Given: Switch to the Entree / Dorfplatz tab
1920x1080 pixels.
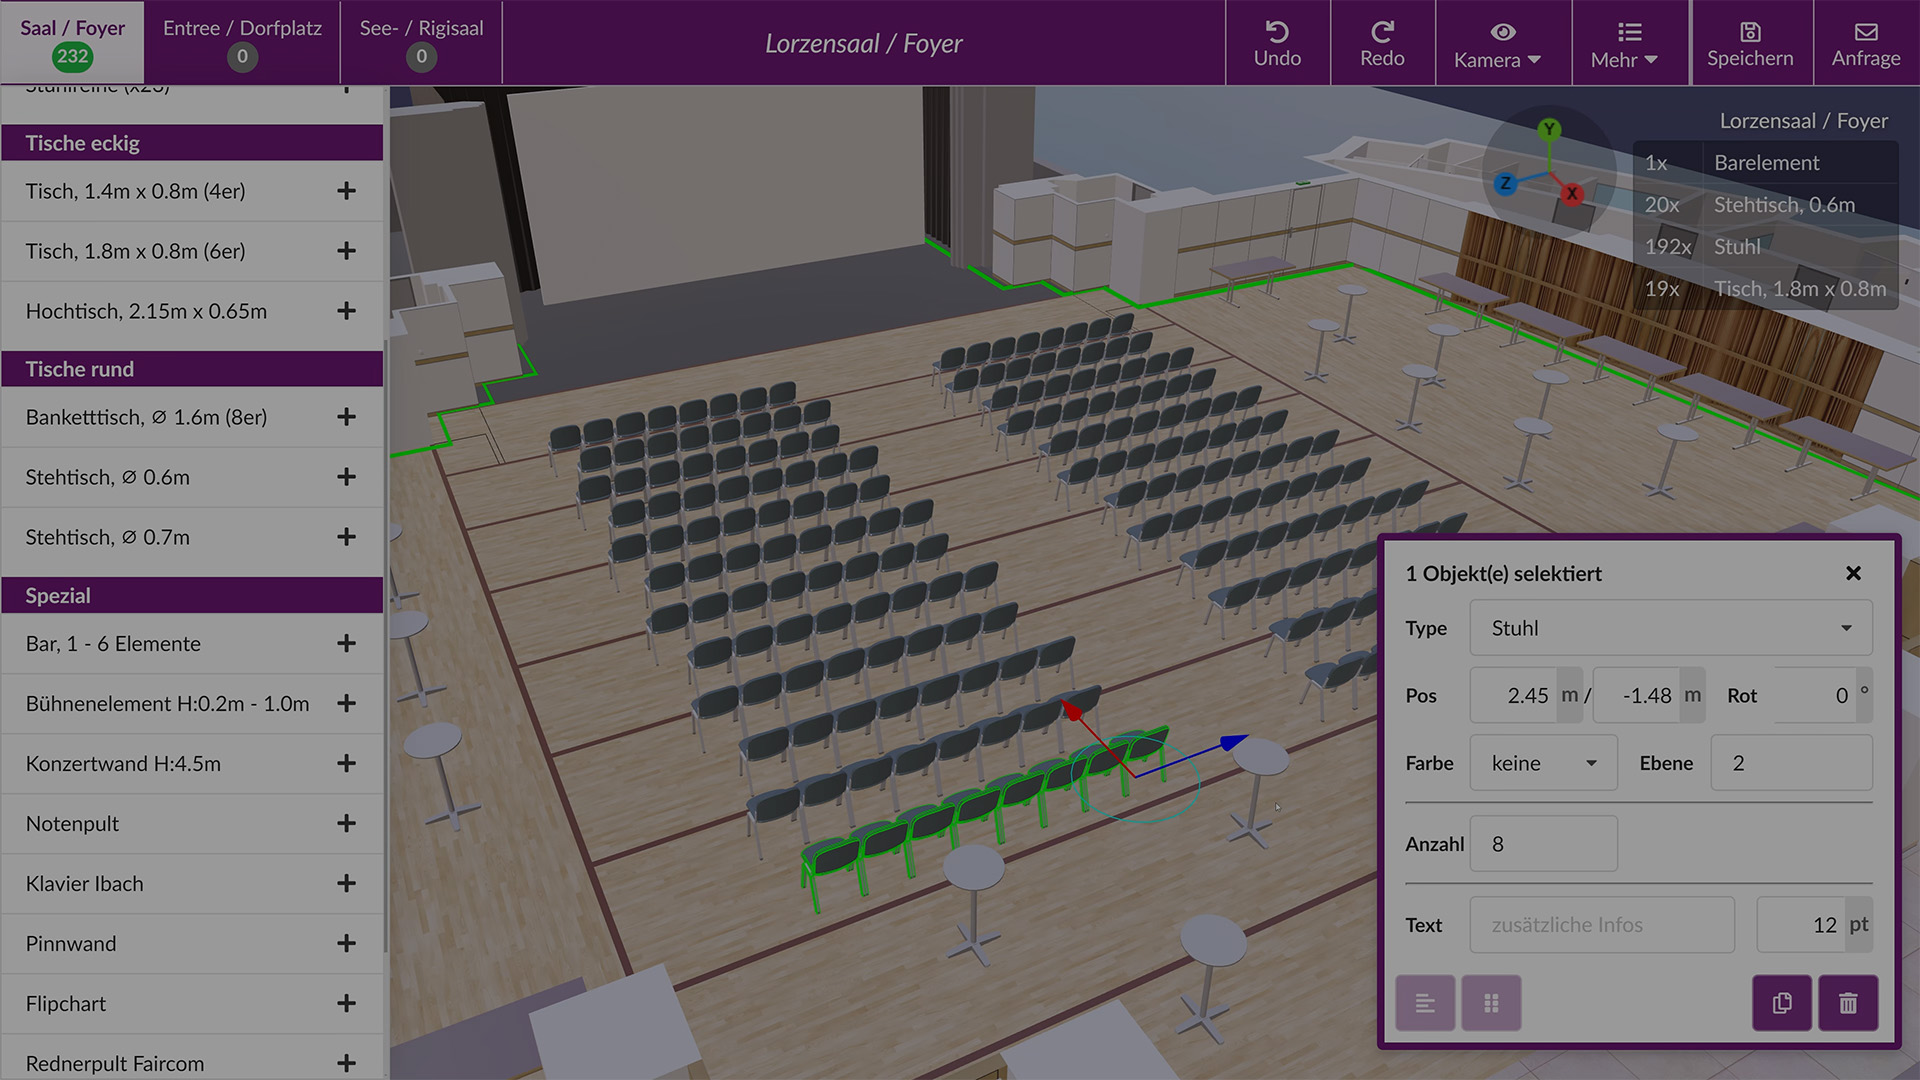Looking at the screenshot, I should coord(242,42).
